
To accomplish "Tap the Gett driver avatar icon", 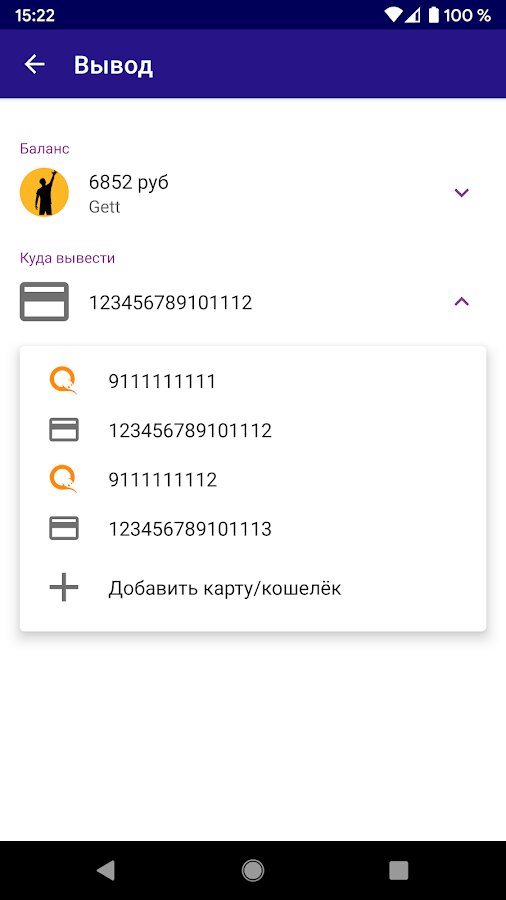I will tap(44, 192).
